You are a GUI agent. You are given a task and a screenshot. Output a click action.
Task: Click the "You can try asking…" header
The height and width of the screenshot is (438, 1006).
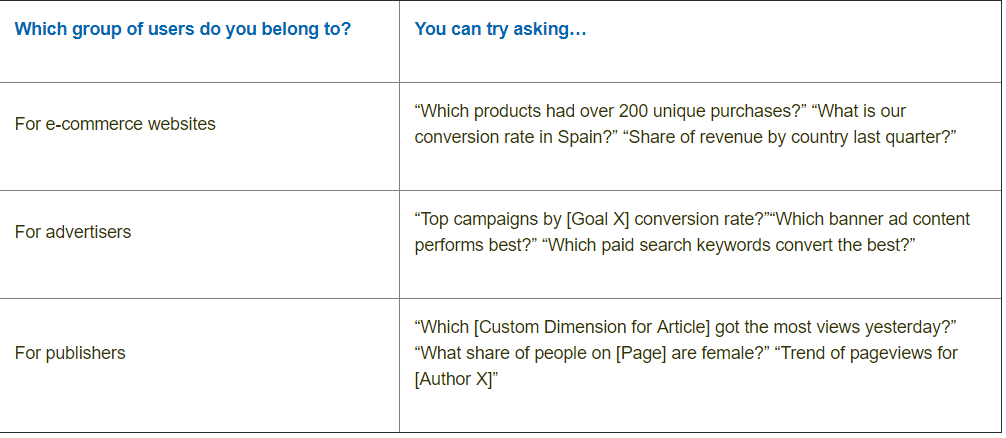coord(500,29)
